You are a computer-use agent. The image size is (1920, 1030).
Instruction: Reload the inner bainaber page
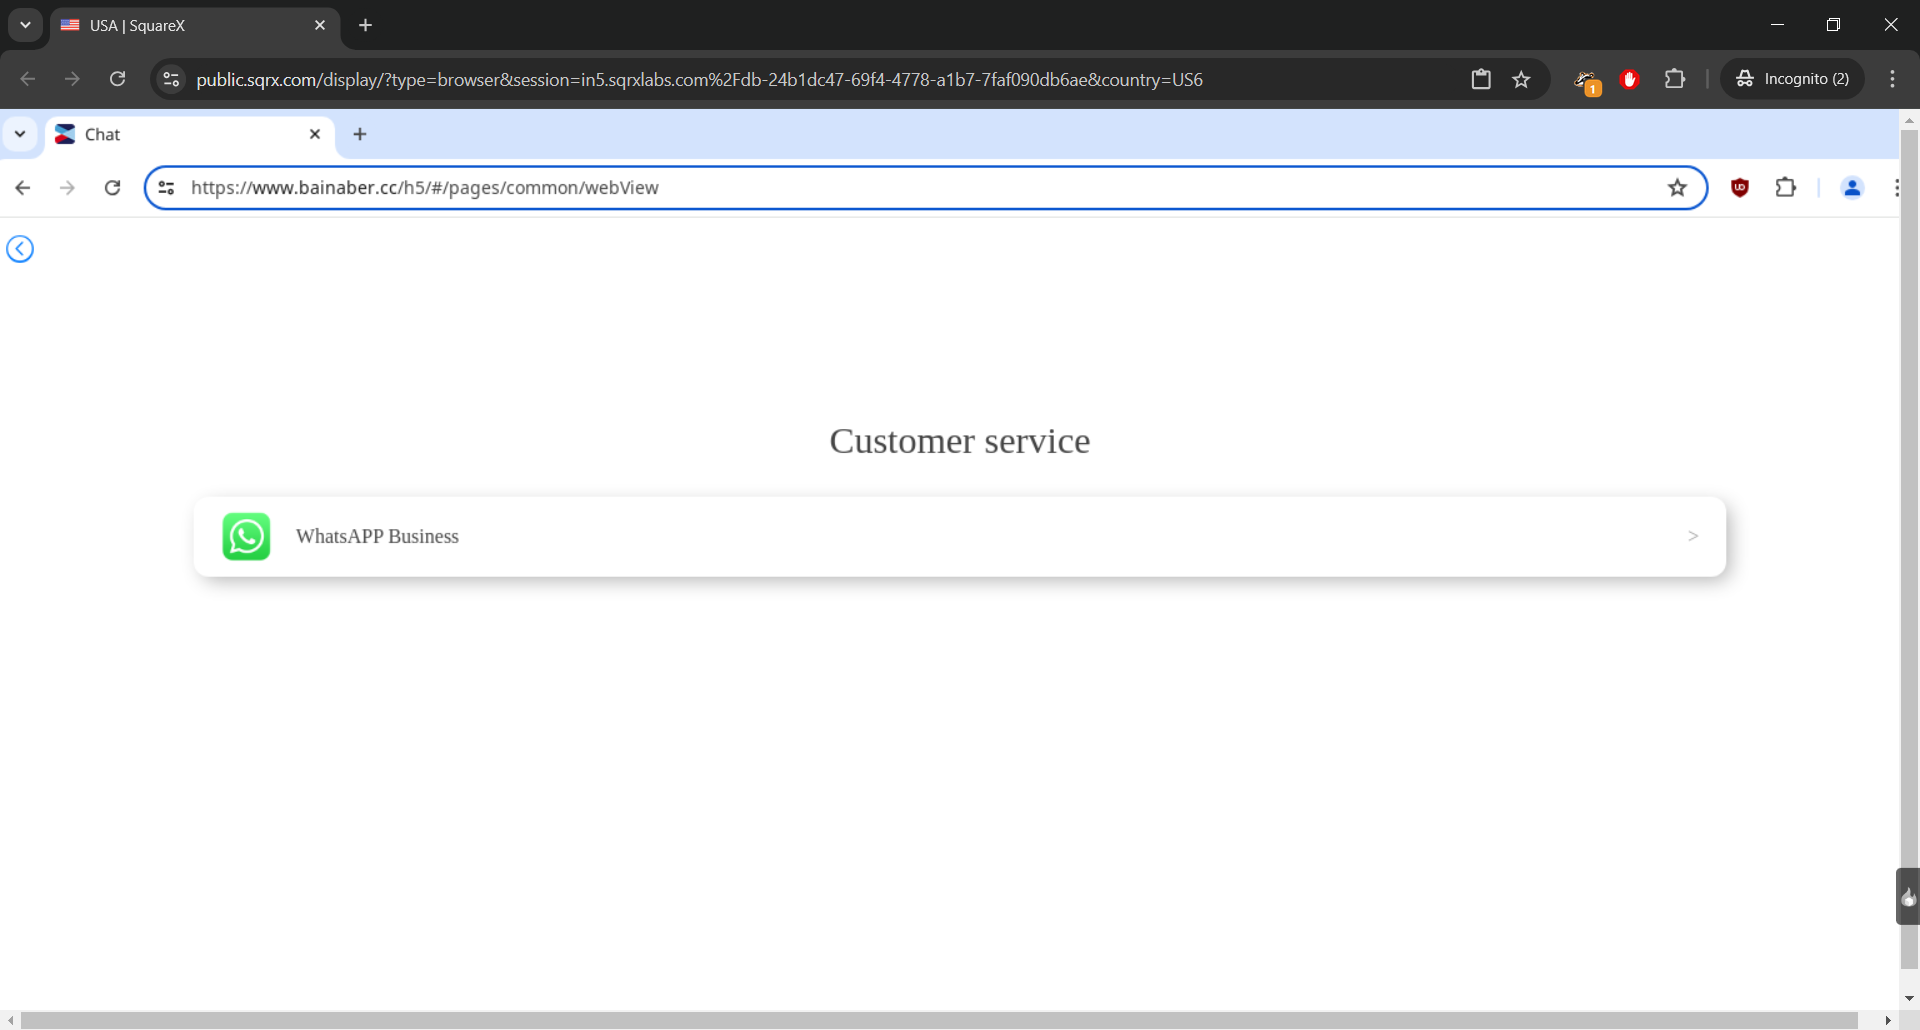coord(113,188)
